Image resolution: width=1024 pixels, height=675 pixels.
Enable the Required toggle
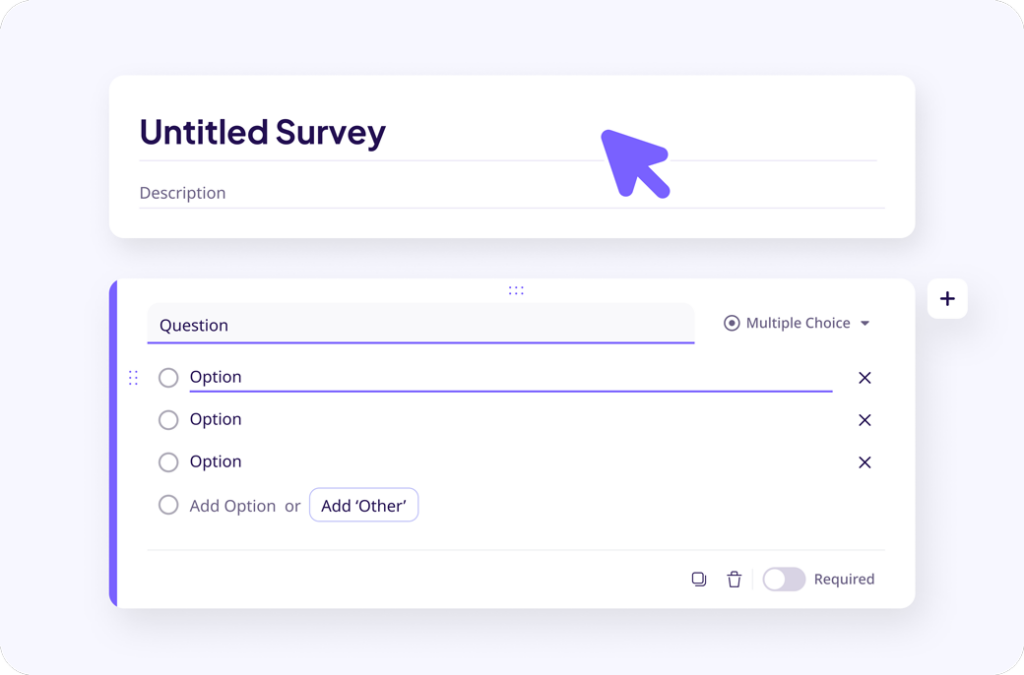pos(784,579)
